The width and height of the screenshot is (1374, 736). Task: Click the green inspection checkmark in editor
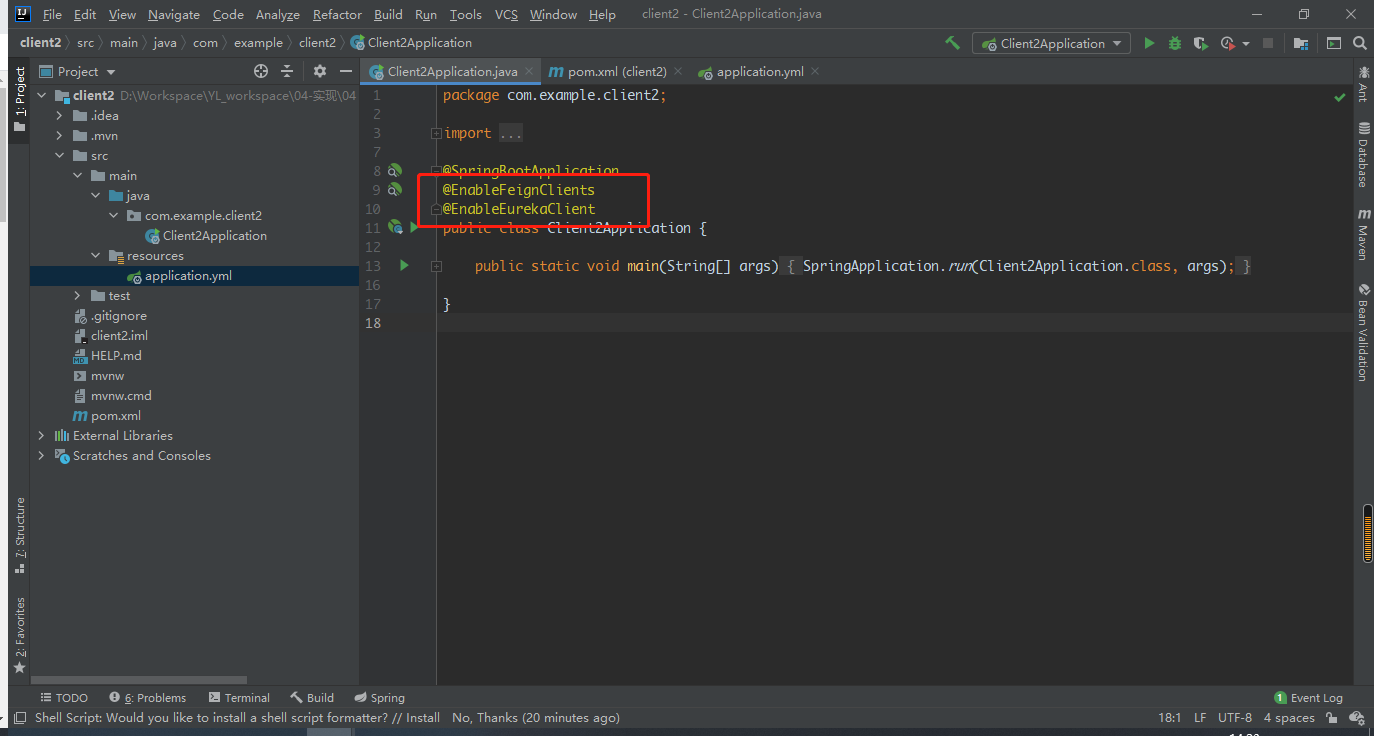point(1340,97)
